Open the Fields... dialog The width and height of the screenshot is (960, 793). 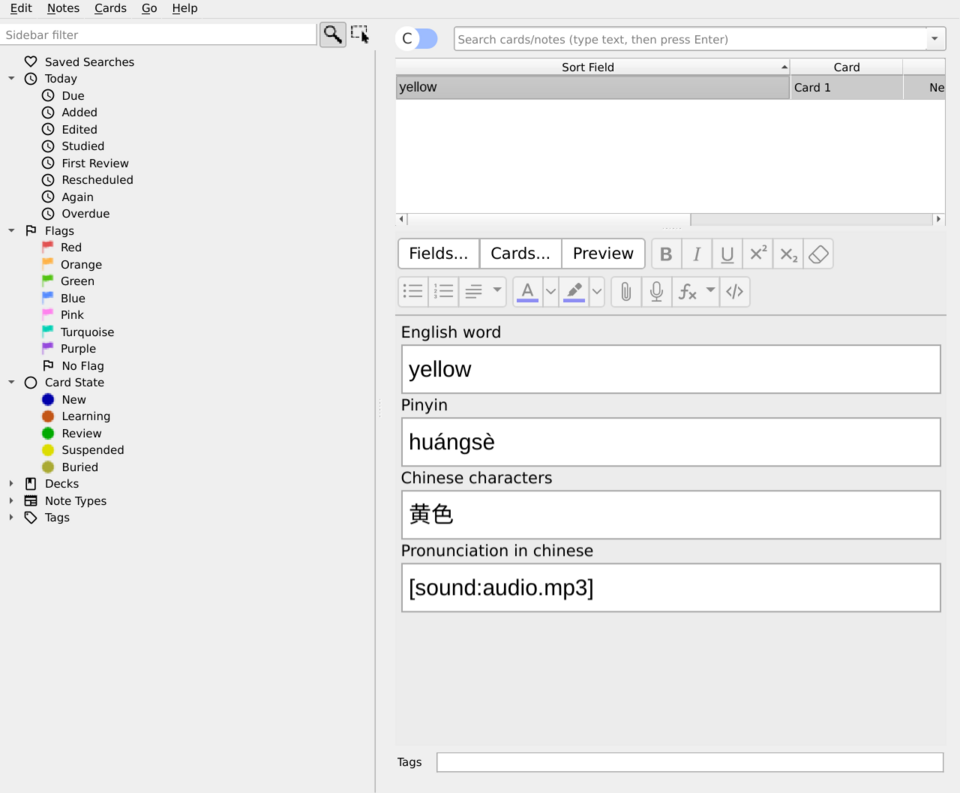pos(438,253)
